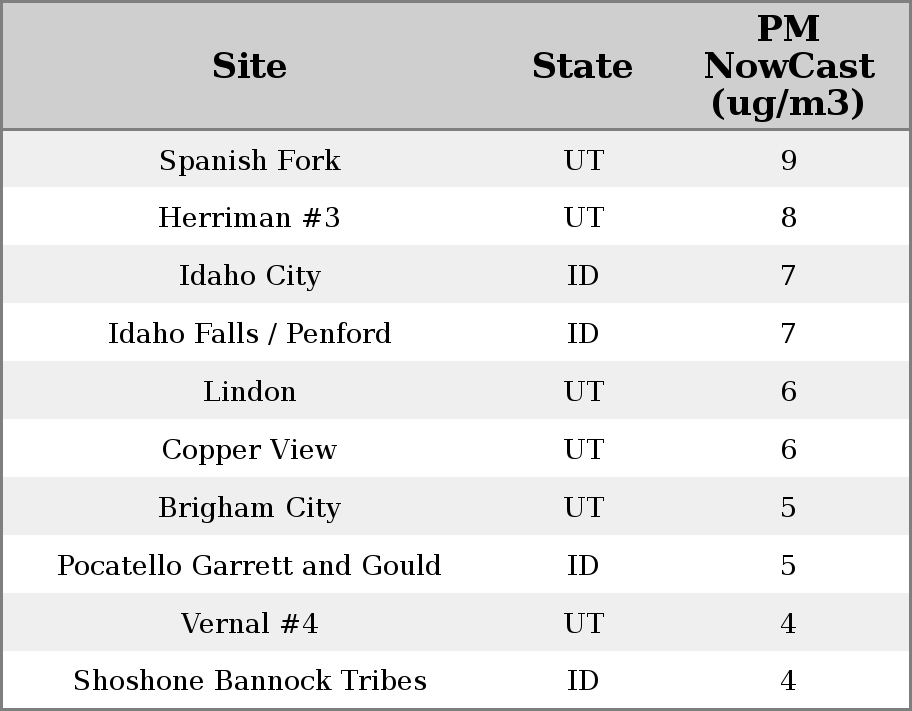
Task: Click the PM value 8 for Herriman #3
Action: tap(788, 218)
